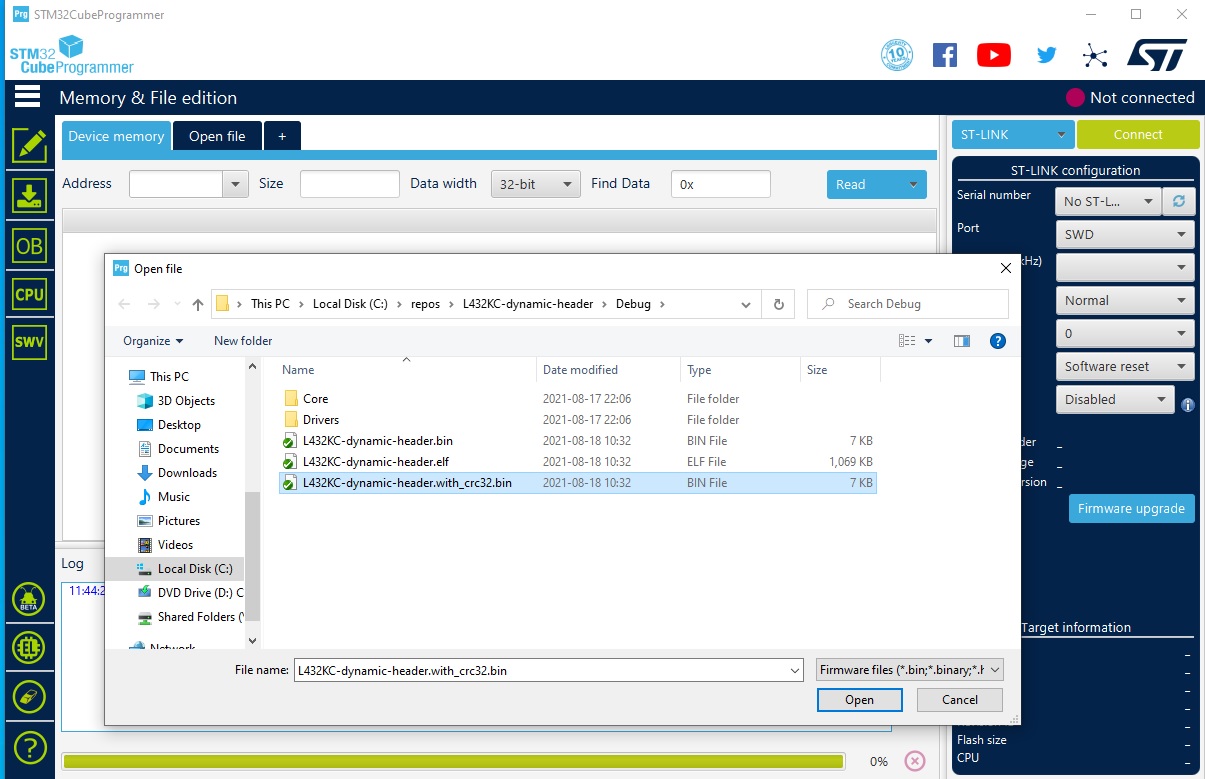Click the Up folder arrow in dialog
The height and width of the screenshot is (779, 1205).
click(x=198, y=304)
